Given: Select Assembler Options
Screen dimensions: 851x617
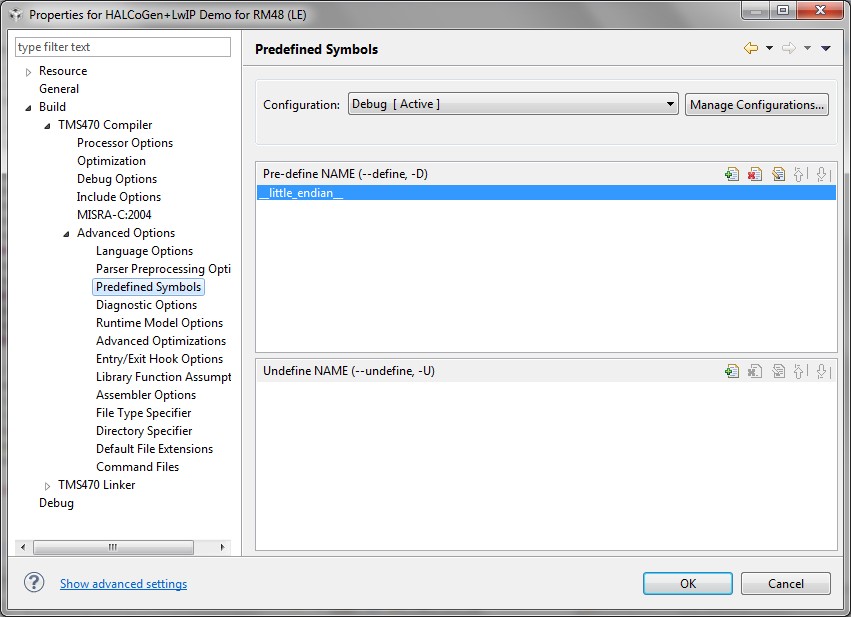Looking at the screenshot, I should pyautogui.click(x=145, y=395).
